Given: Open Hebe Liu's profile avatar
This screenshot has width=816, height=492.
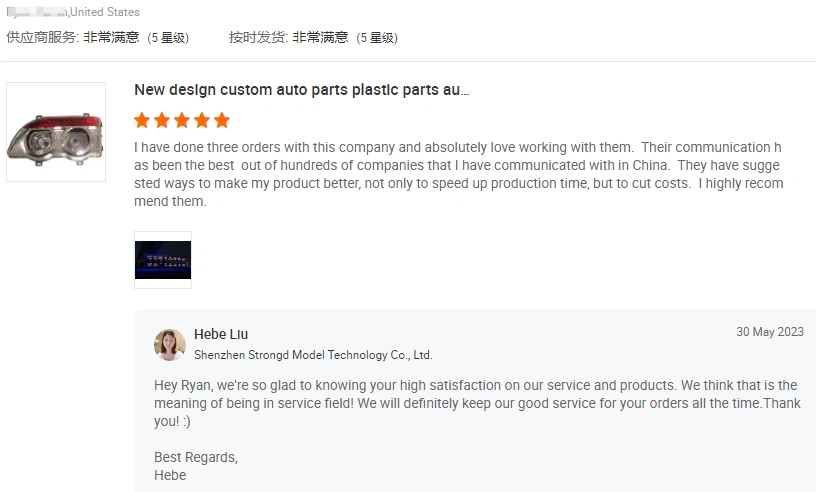Looking at the screenshot, I should tap(170, 344).
